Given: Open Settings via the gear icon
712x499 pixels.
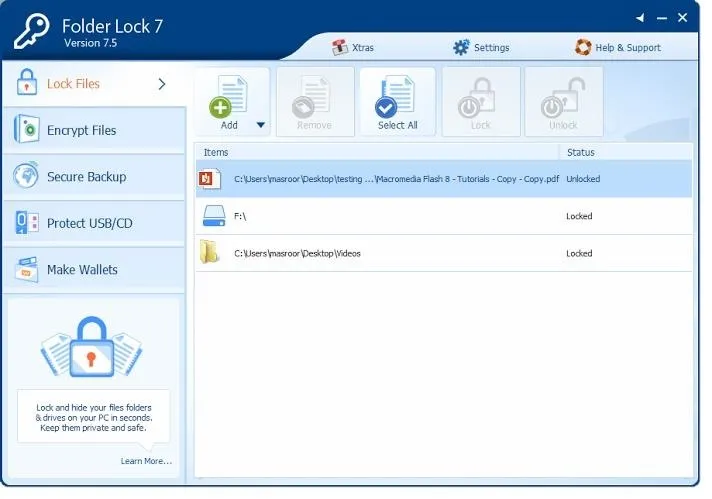Looking at the screenshot, I should coord(461,47).
